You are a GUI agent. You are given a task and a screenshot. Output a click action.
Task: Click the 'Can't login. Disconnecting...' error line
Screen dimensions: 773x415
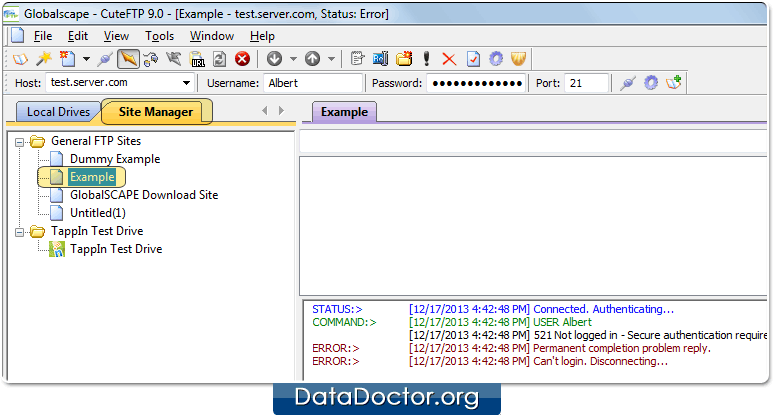pyautogui.click(x=600, y=361)
